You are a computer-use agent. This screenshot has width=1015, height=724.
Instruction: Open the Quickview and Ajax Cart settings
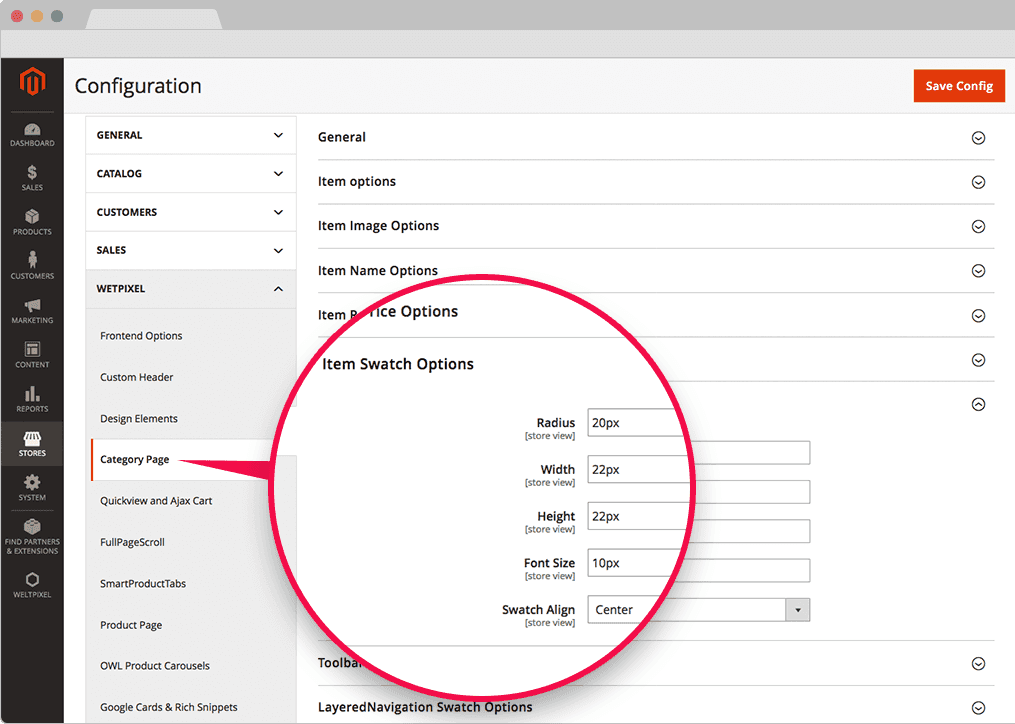click(156, 501)
